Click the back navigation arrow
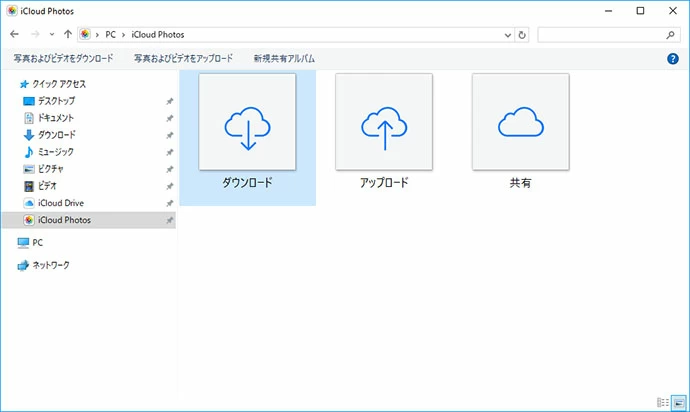This screenshot has width=690, height=412. 14,35
